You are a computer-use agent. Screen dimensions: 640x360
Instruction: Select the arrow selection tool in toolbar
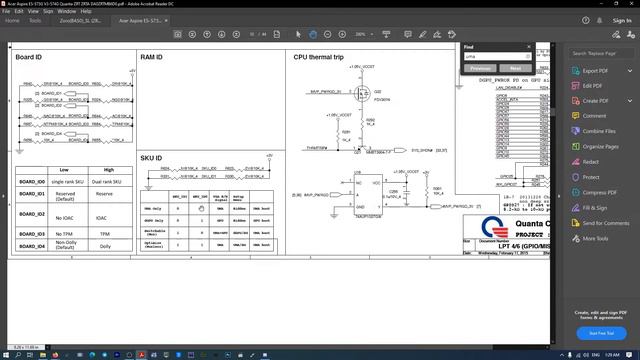tap(298, 35)
